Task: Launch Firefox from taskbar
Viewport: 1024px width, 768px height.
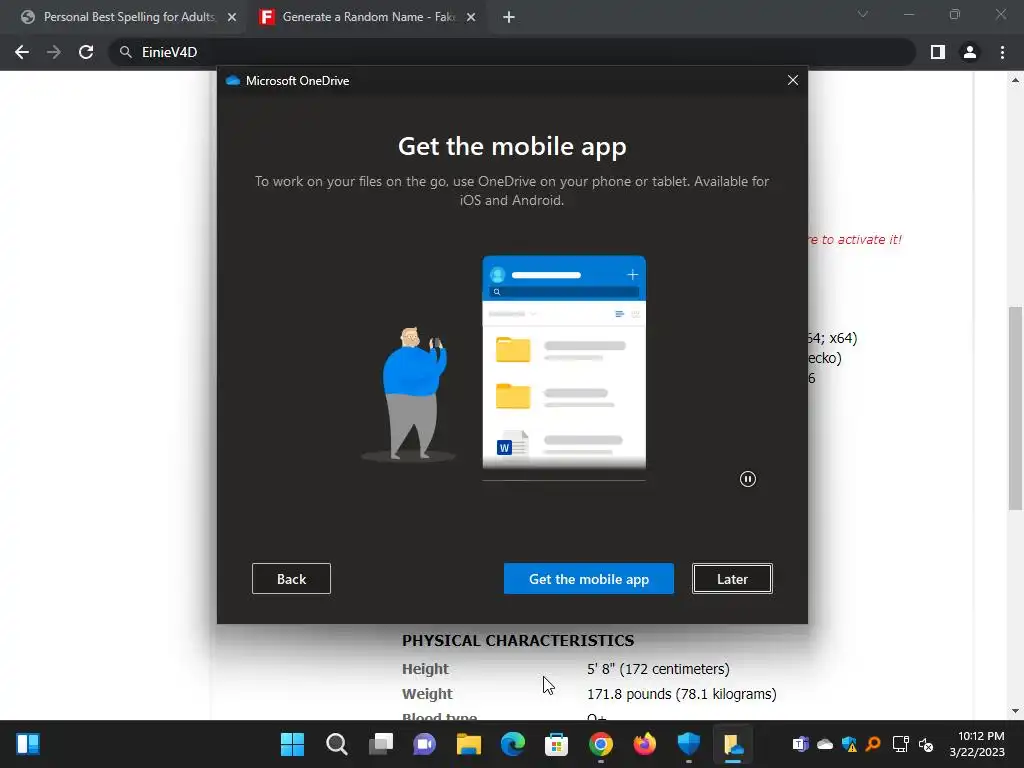Action: click(645, 744)
